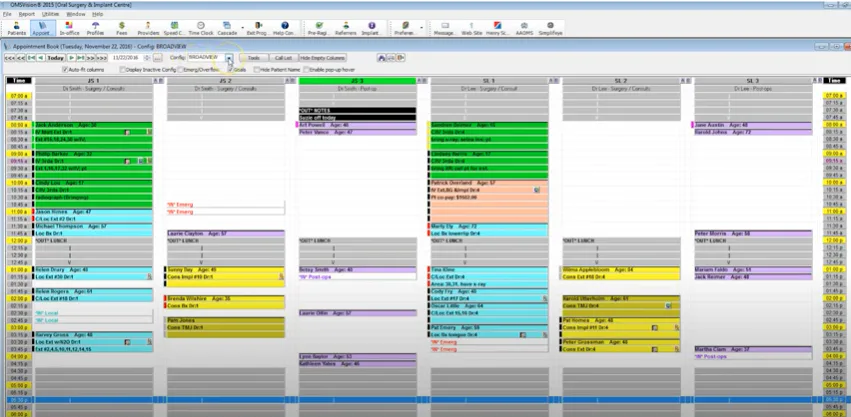The height and width of the screenshot is (417, 851).
Task: Click Sizzle off today black note
Action: click(x=357, y=117)
